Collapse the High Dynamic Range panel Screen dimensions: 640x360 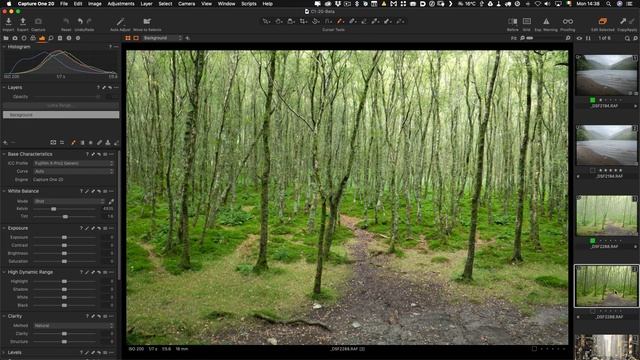coord(4,272)
